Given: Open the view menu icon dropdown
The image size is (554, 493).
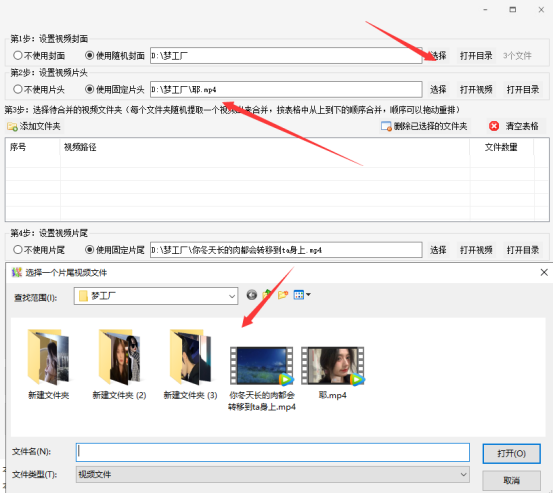Looking at the screenshot, I should pos(302,295).
